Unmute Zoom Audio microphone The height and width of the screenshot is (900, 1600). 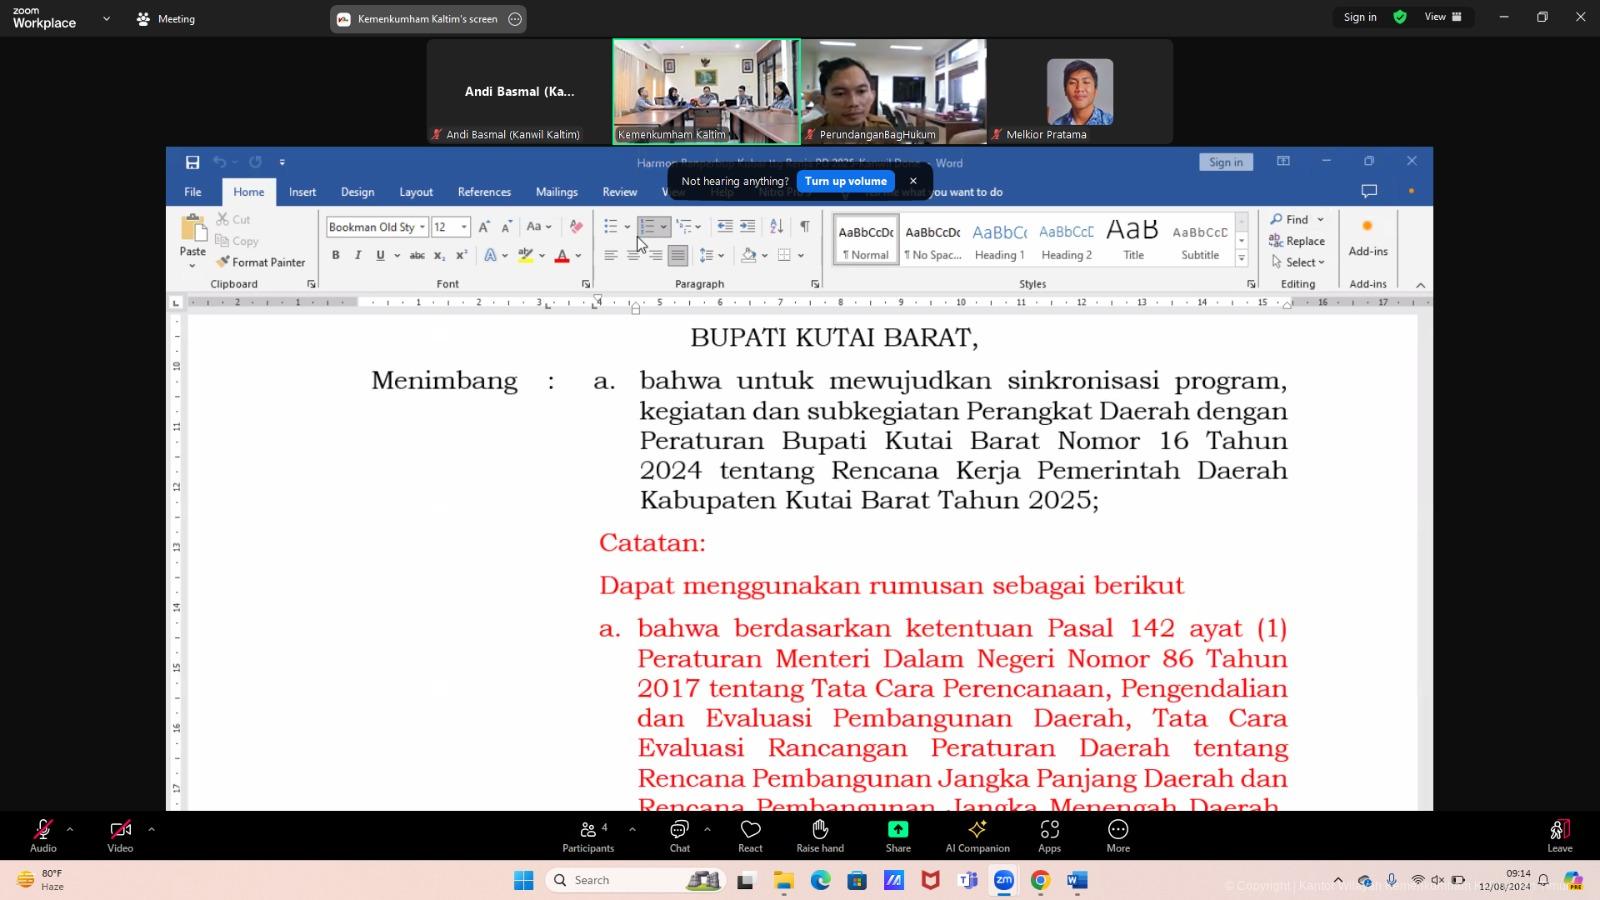[43, 836]
